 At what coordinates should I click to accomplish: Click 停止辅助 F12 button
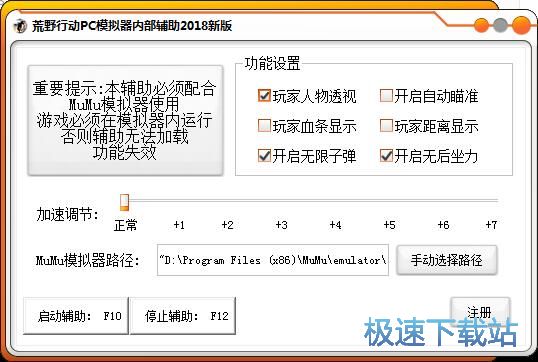[x=183, y=316]
